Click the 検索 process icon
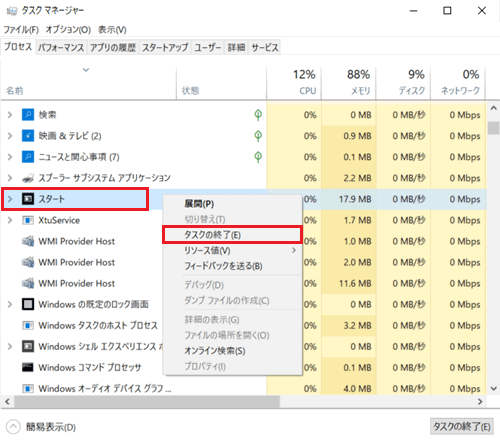Screen dimensions: 500x442 pos(28,115)
